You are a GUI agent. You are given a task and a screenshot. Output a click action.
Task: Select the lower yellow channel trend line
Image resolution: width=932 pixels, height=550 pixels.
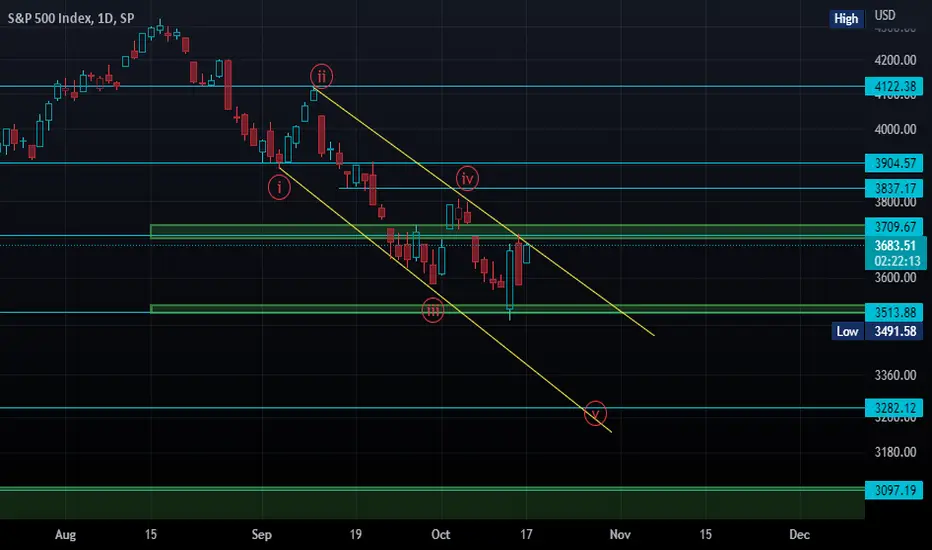point(445,300)
